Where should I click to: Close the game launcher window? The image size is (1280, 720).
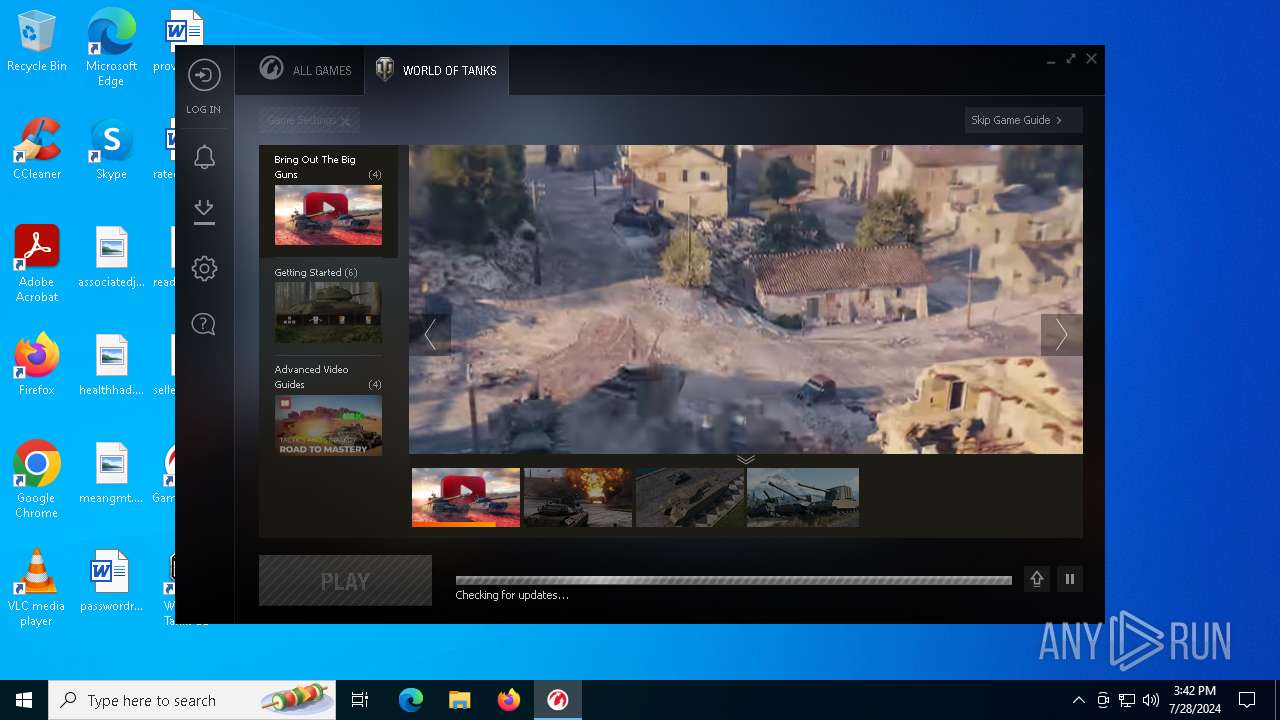pos(1092,59)
